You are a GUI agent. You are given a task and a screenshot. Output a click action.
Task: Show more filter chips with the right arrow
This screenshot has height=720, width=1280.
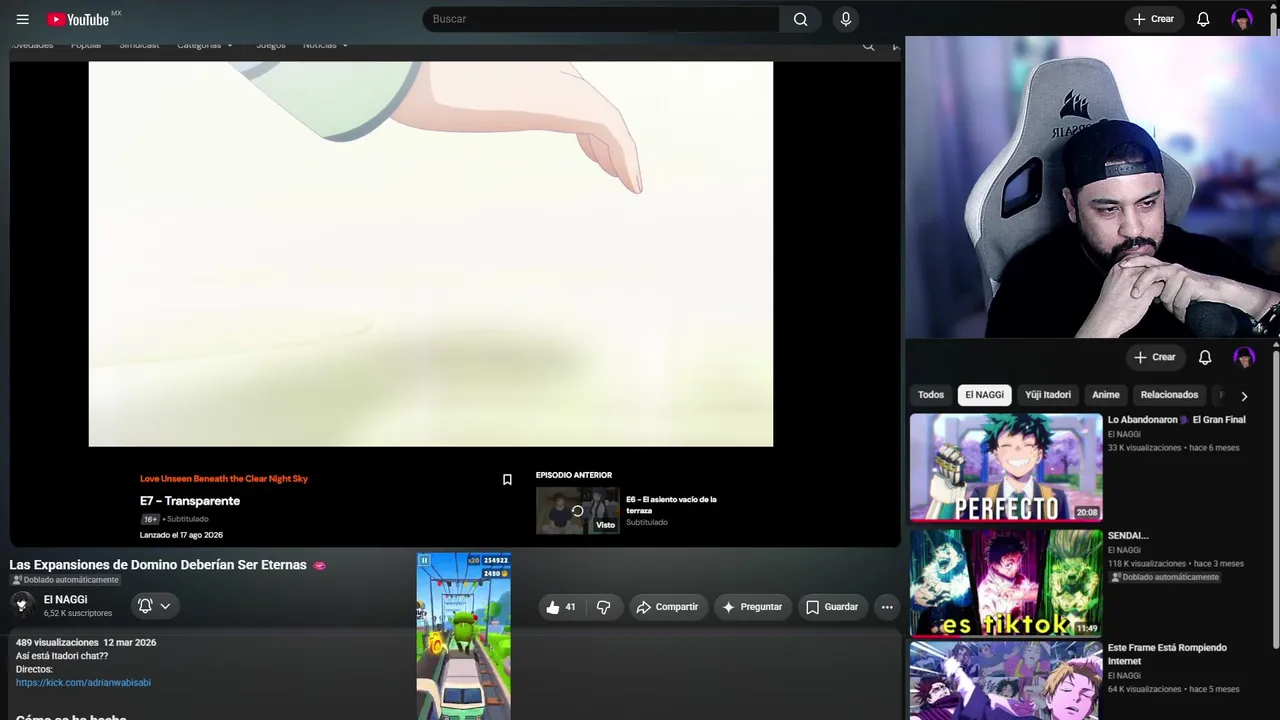(x=1244, y=396)
